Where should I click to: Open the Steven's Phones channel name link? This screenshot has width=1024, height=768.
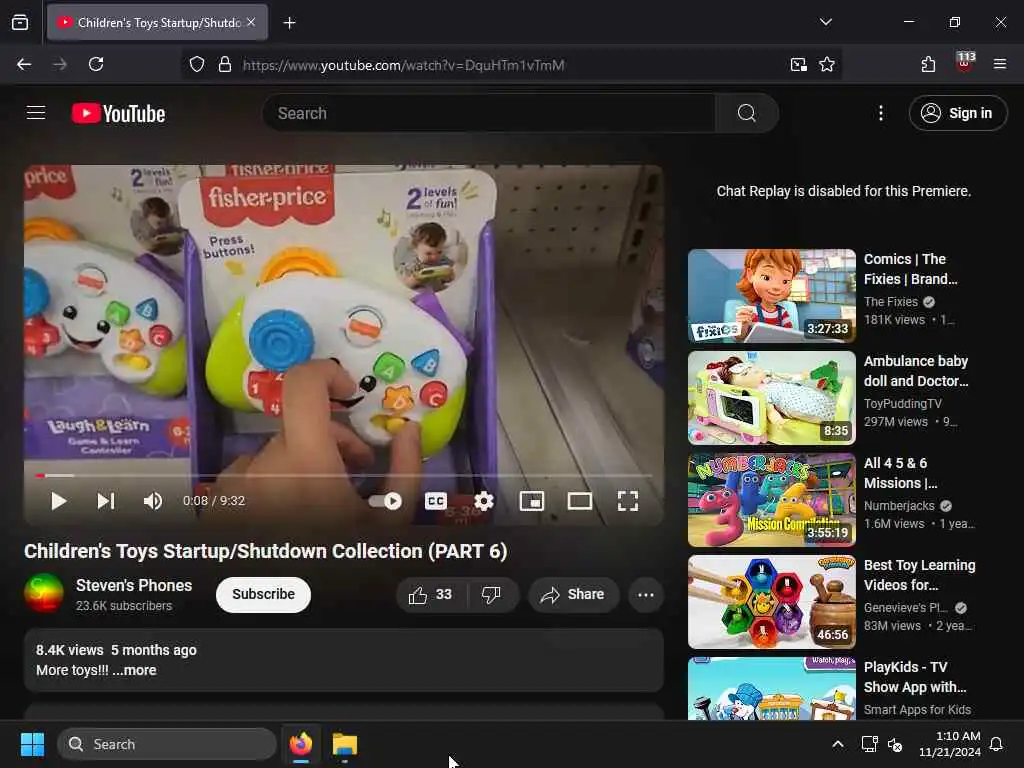(x=134, y=585)
